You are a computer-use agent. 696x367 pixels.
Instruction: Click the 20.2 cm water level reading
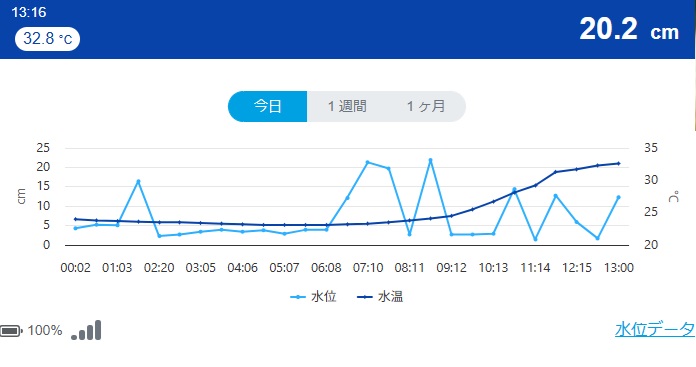(629, 29)
